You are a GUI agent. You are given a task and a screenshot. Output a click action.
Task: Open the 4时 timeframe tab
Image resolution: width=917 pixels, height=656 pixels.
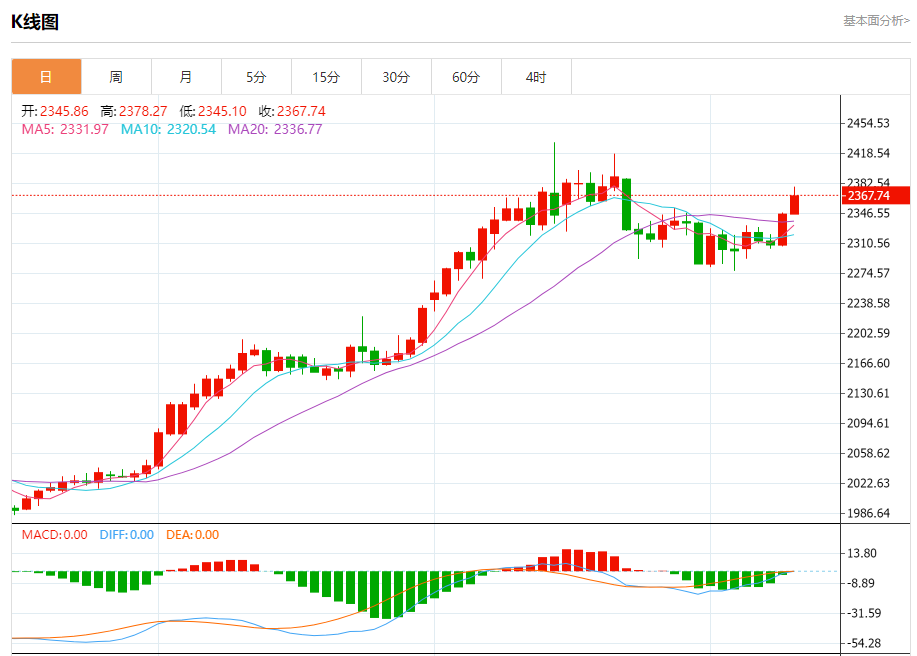tap(536, 77)
